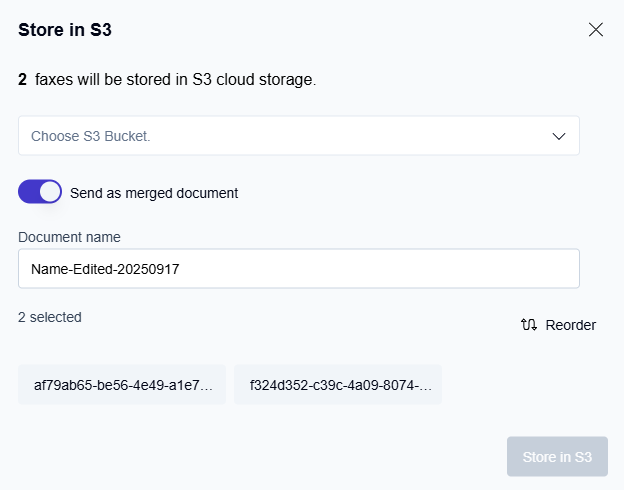The image size is (624, 490).
Task: Click the S3 cloud storage text
Action: [260, 79]
